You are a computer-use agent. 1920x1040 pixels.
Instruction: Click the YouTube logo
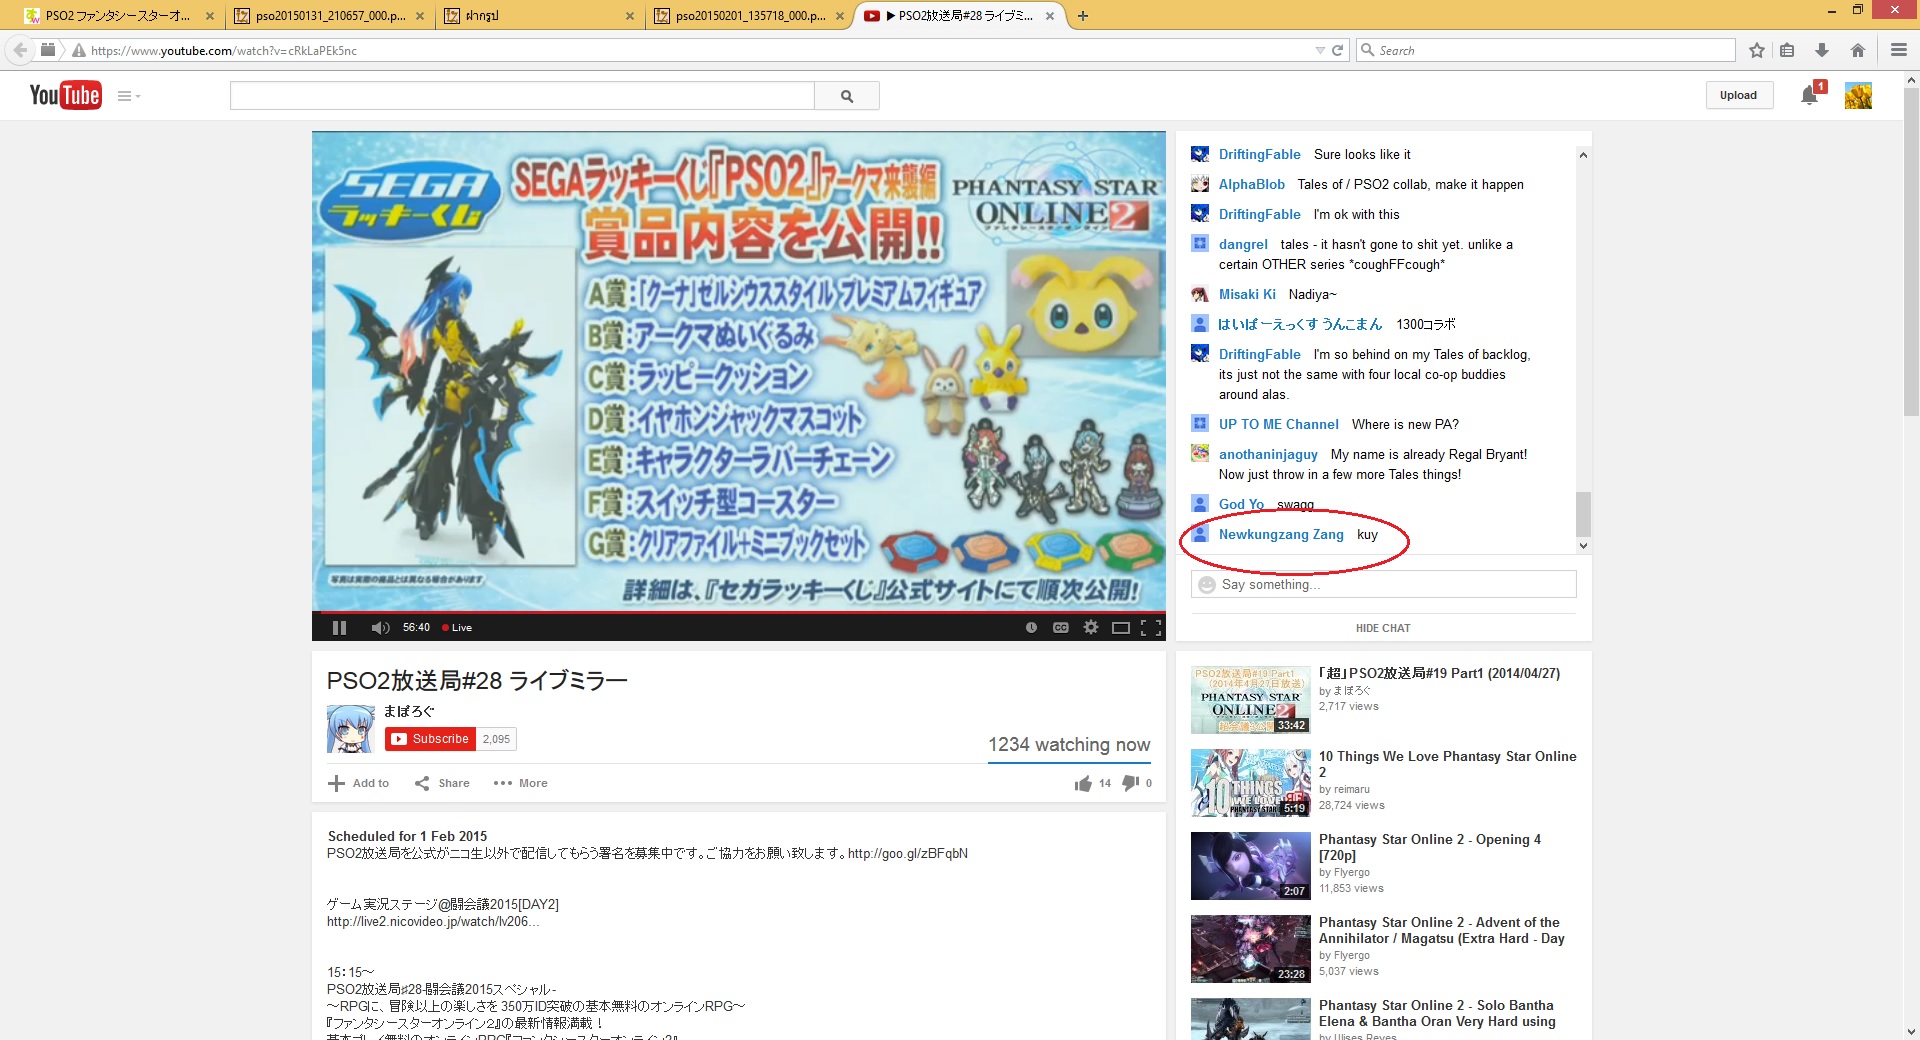click(65, 95)
